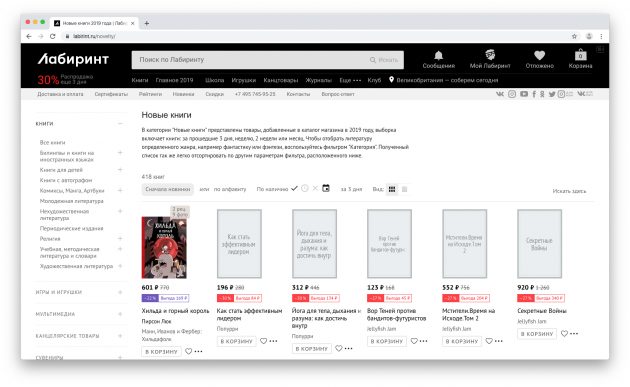This screenshot has height=387, width=630.
Task: Open Журналы menu item
Action: [318, 80]
